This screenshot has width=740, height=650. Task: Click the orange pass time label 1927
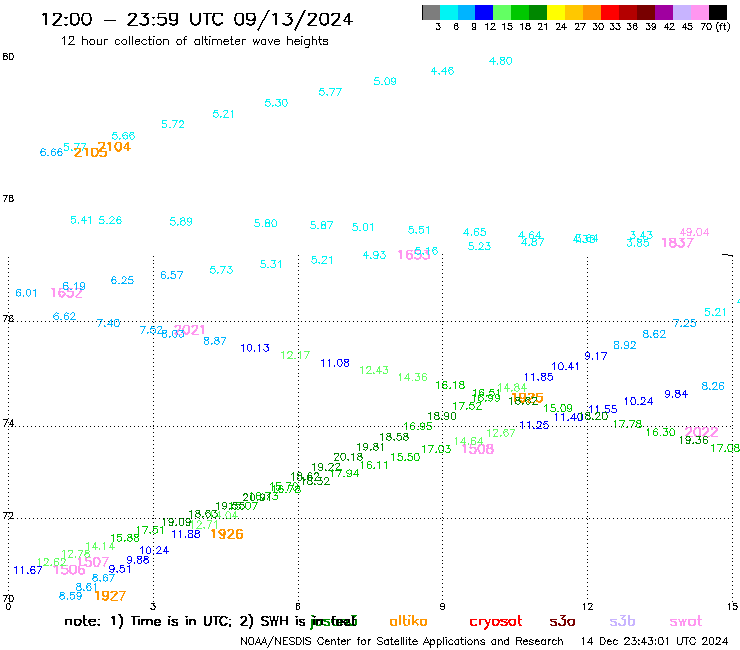coord(110,596)
